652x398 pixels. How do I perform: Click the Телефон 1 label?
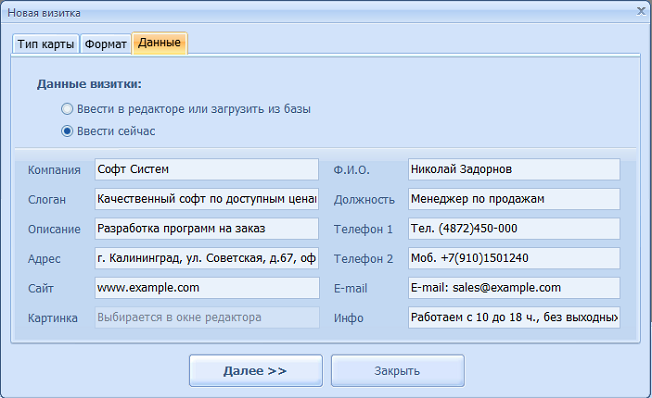(x=363, y=229)
